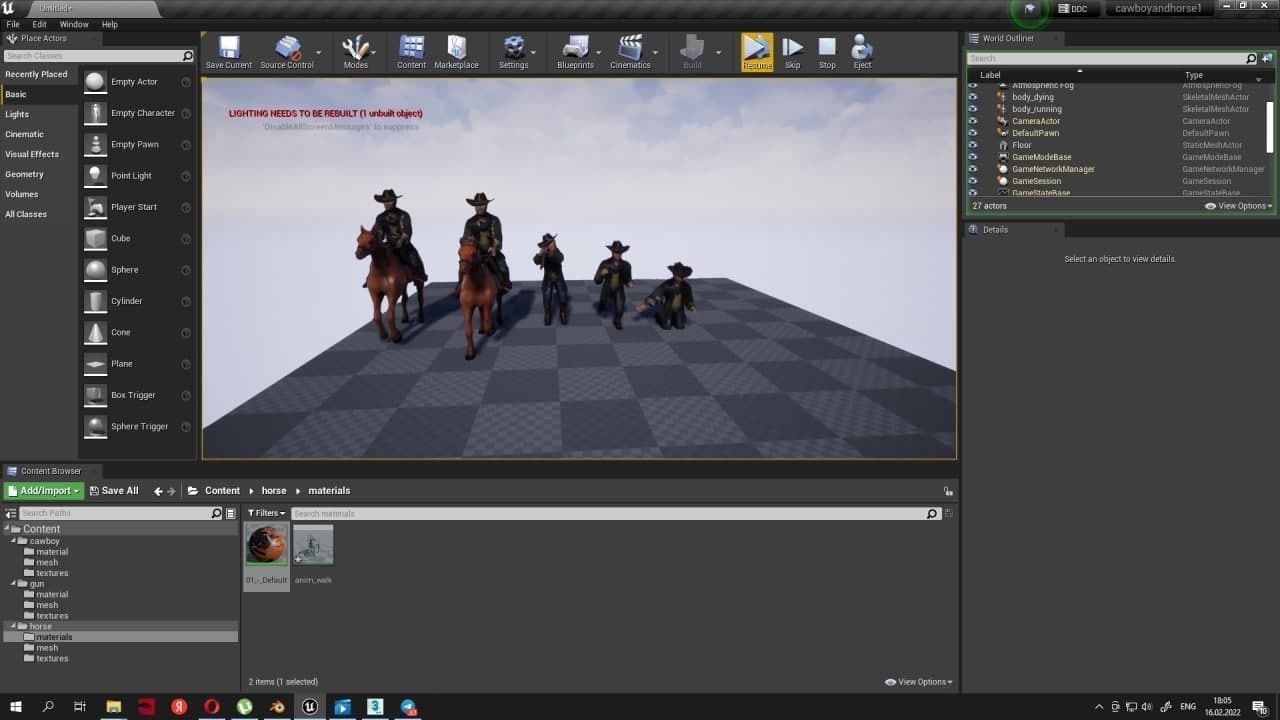Viewport: 1280px width, 720px height.
Task: Open the Modes toolbar icon
Action: [355, 52]
